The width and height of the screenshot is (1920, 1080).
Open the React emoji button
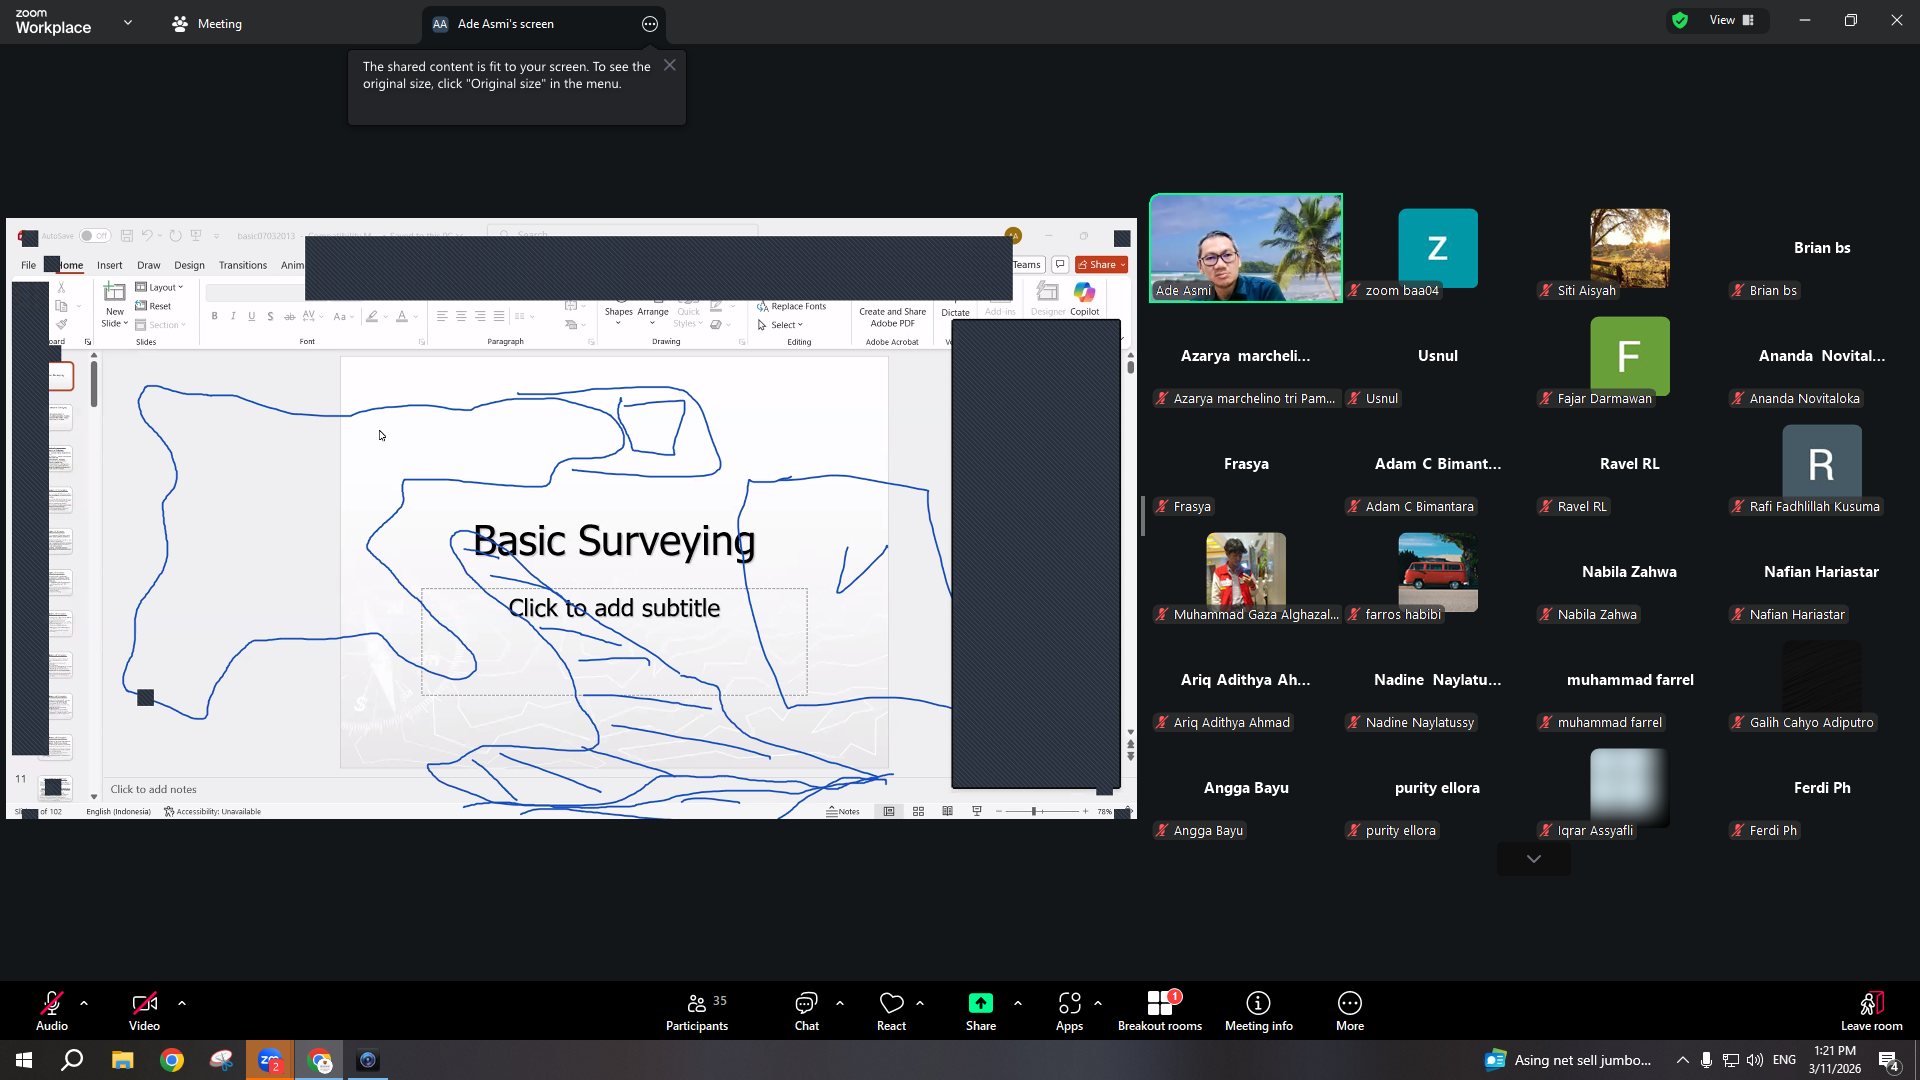tap(891, 1011)
